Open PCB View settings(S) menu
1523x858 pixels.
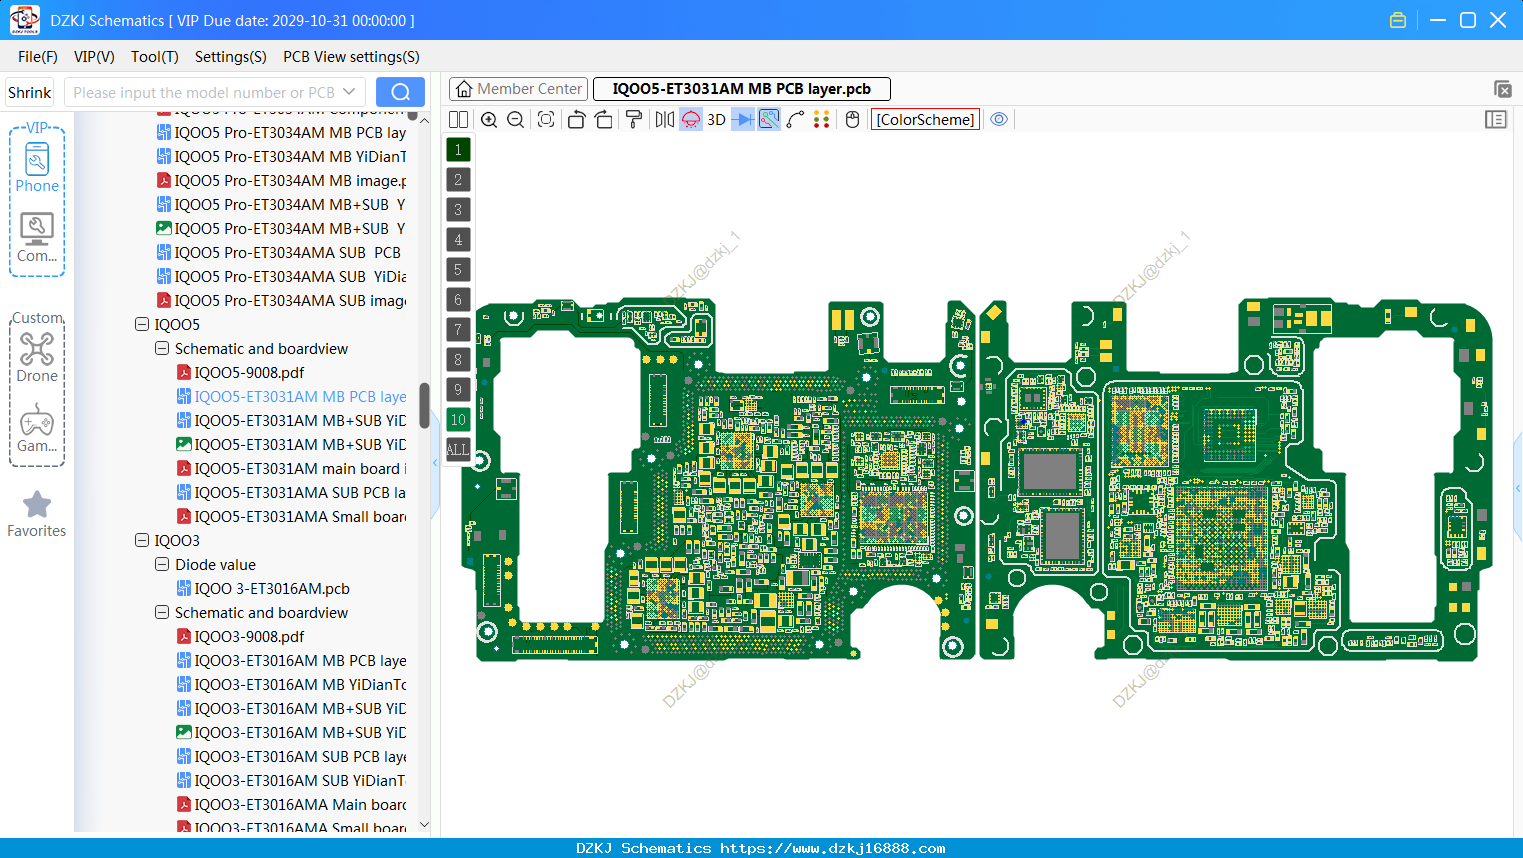click(351, 57)
